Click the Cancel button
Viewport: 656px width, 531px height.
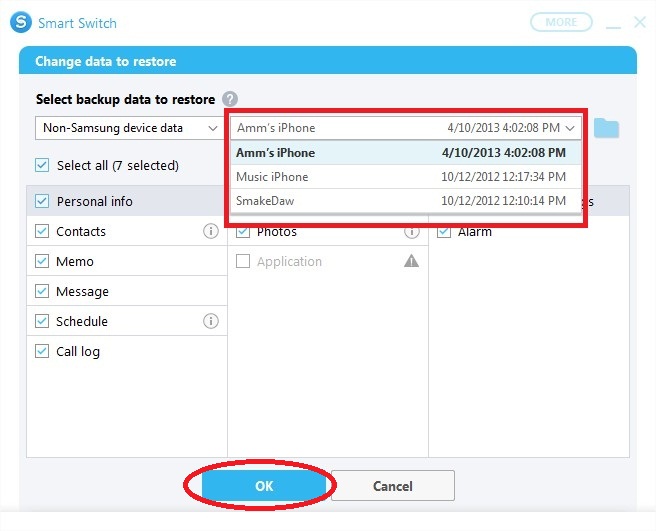(392, 486)
